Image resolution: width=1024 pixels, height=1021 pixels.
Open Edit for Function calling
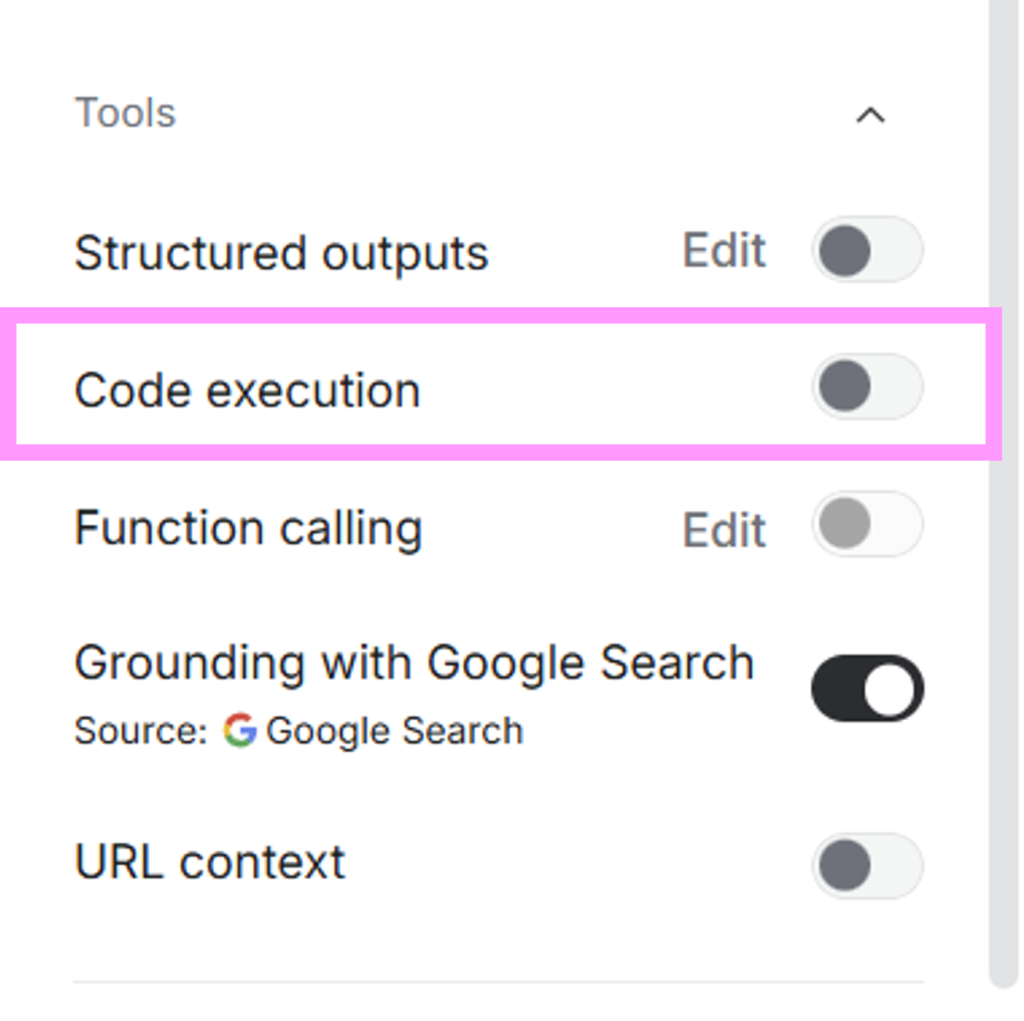point(724,530)
